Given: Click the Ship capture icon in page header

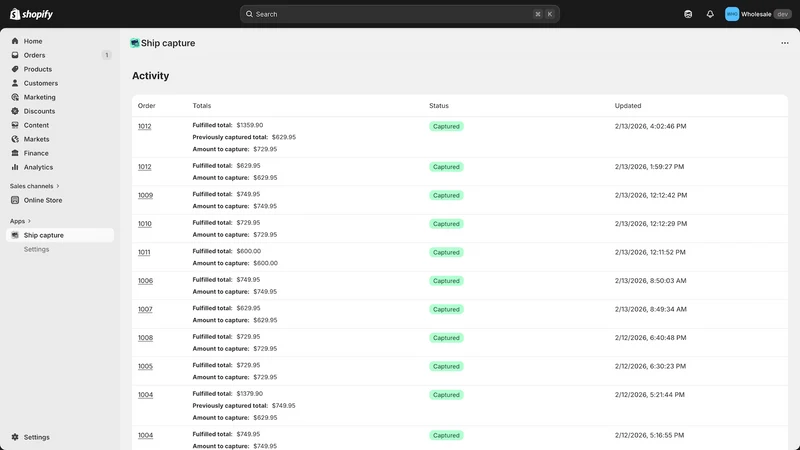Looking at the screenshot, I should (135, 43).
